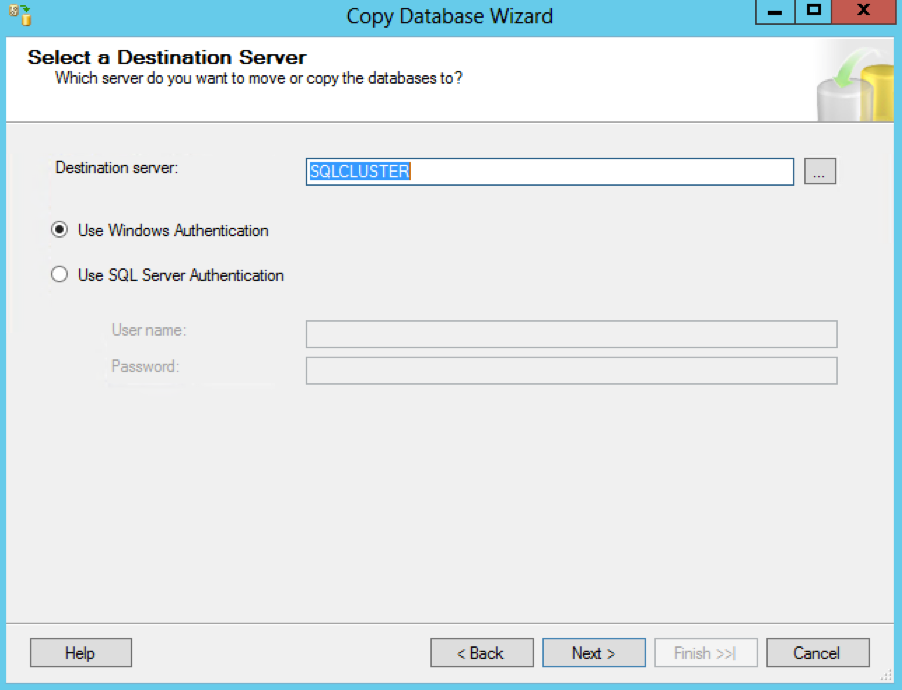Minimize the wizard window
This screenshot has width=902, height=690.
coord(775,12)
